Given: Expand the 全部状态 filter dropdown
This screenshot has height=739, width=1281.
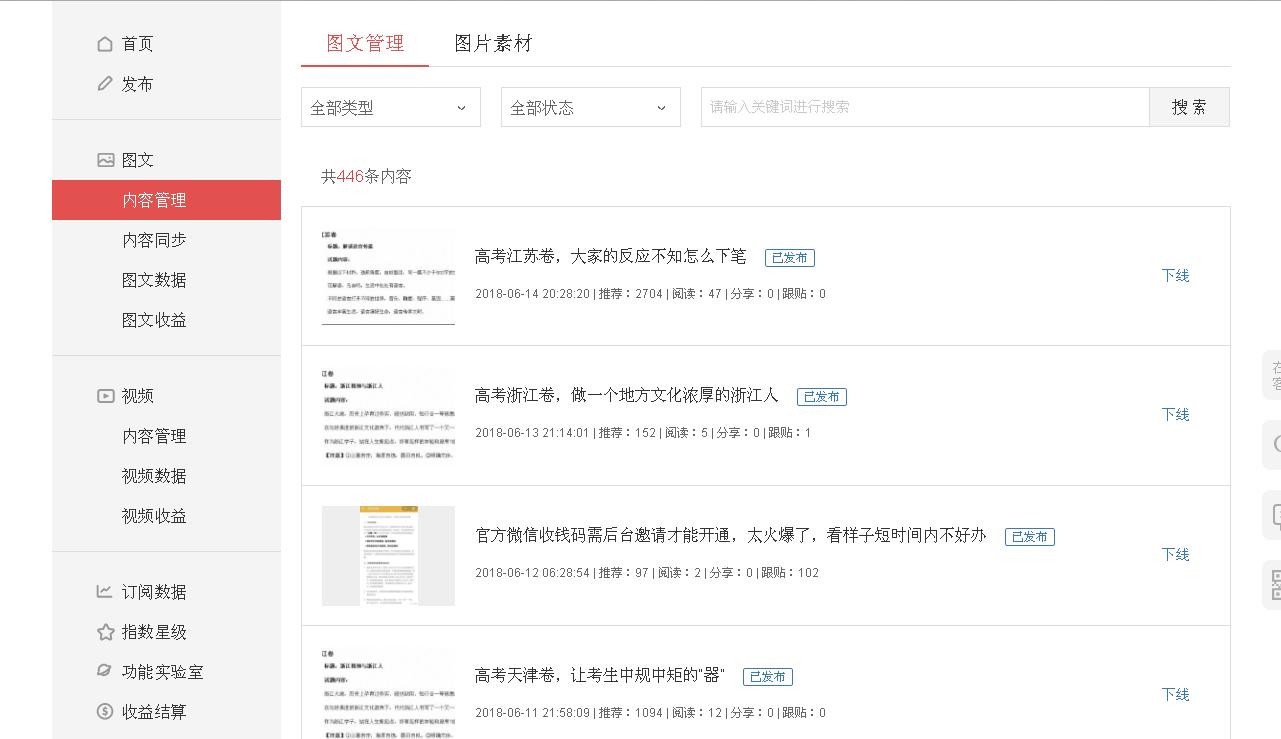Looking at the screenshot, I should click(x=590, y=107).
